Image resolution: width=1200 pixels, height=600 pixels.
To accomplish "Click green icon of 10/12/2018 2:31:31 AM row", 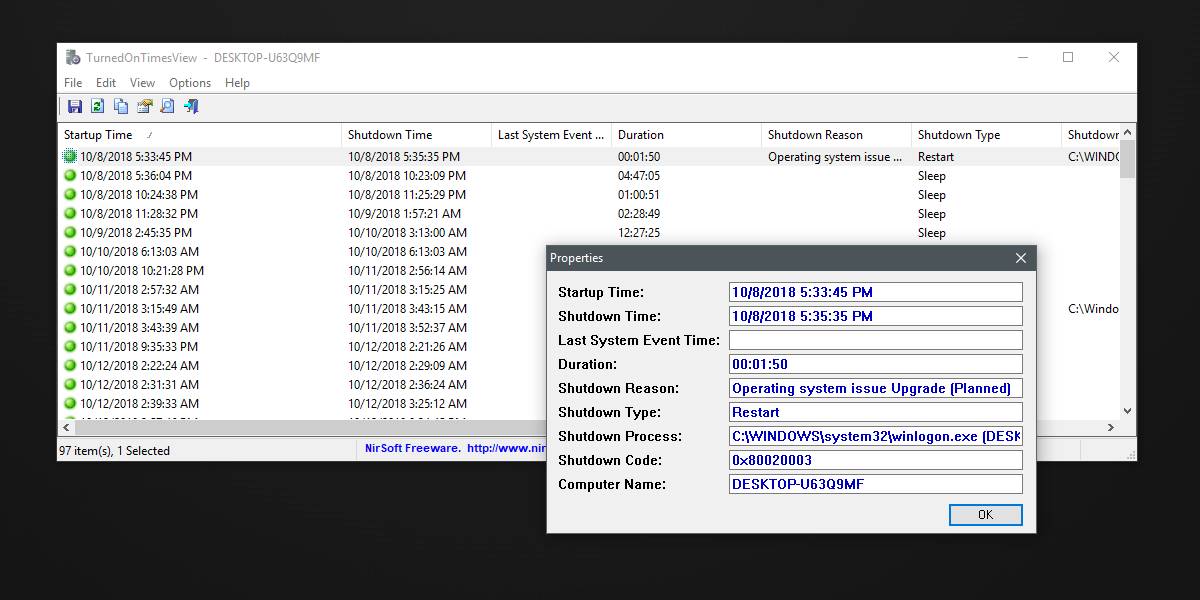I will pyautogui.click(x=70, y=384).
